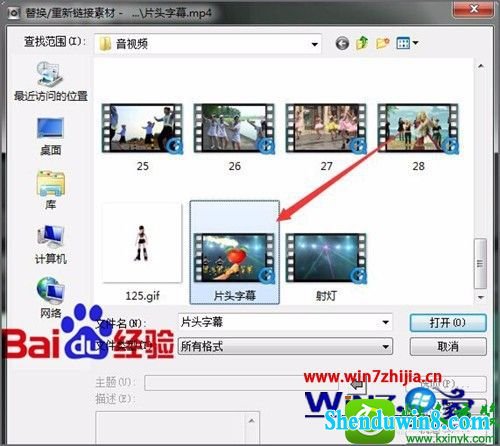Open 网络 in sidebar

click(50, 298)
